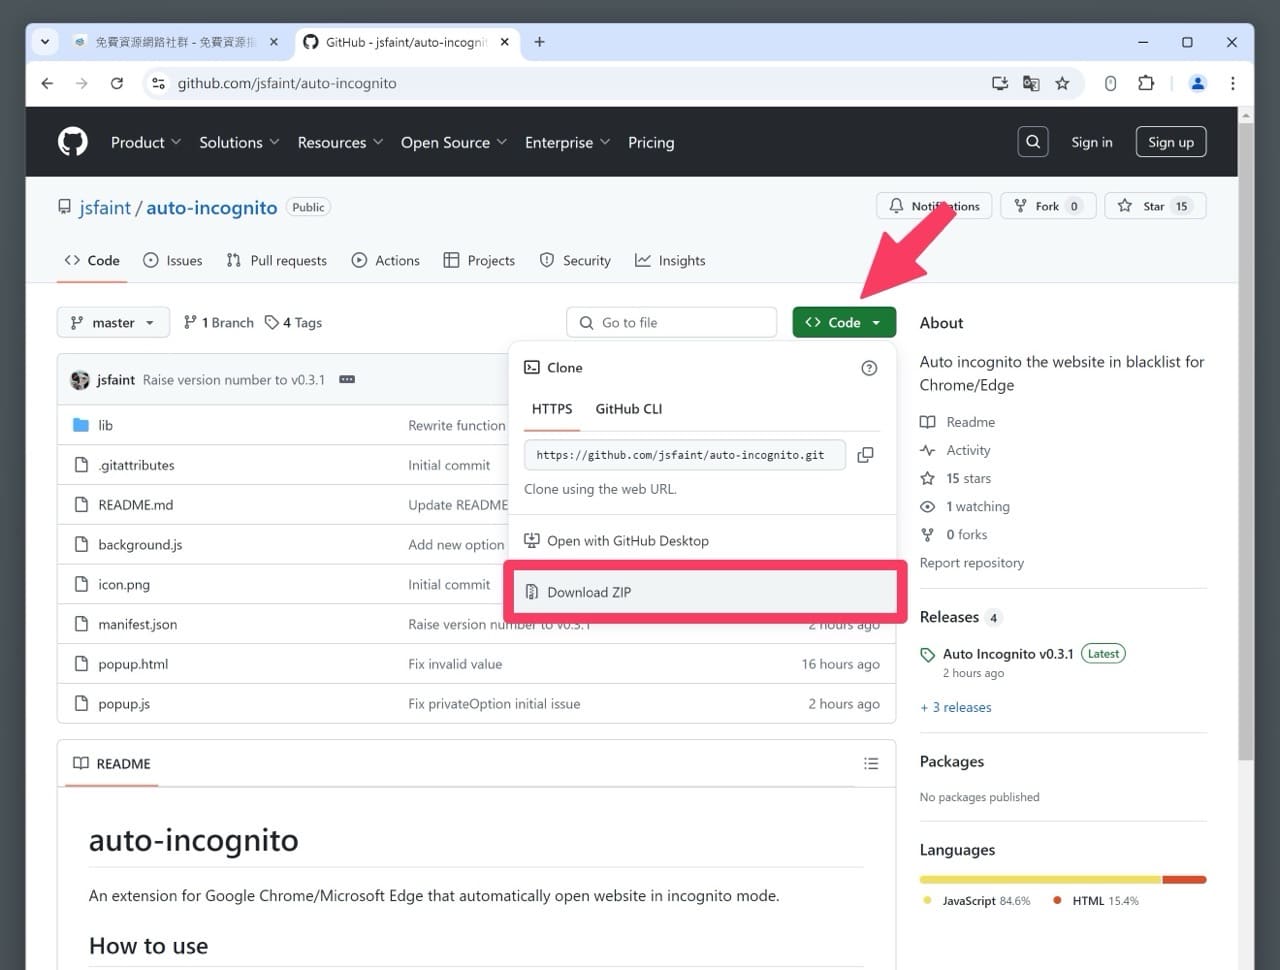Image resolution: width=1280 pixels, height=970 pixels.
Task: Expand the Product menu
Action: tap(146, 142)
